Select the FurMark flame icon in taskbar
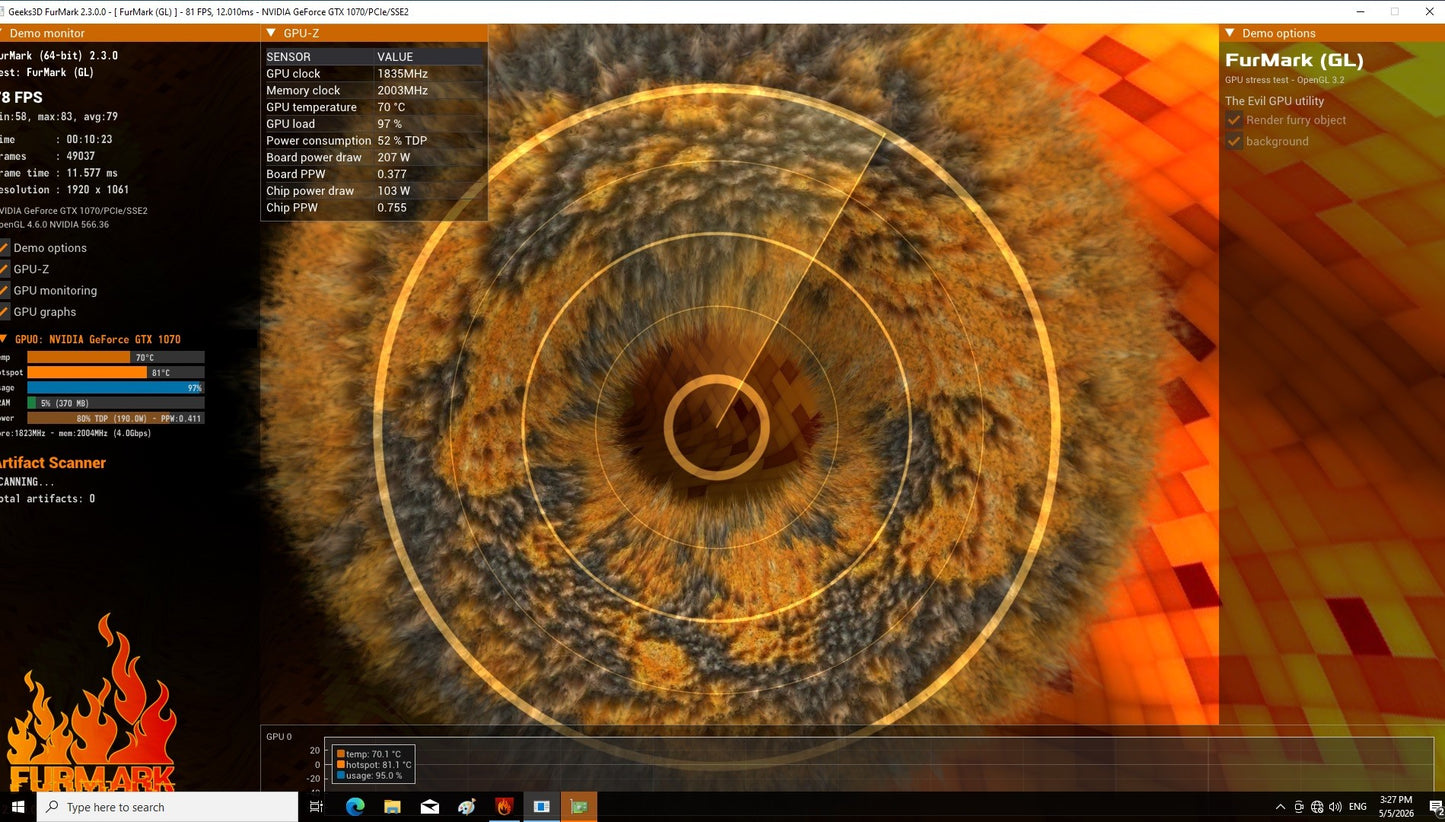 pyautogui.click(x=504, y=807)
